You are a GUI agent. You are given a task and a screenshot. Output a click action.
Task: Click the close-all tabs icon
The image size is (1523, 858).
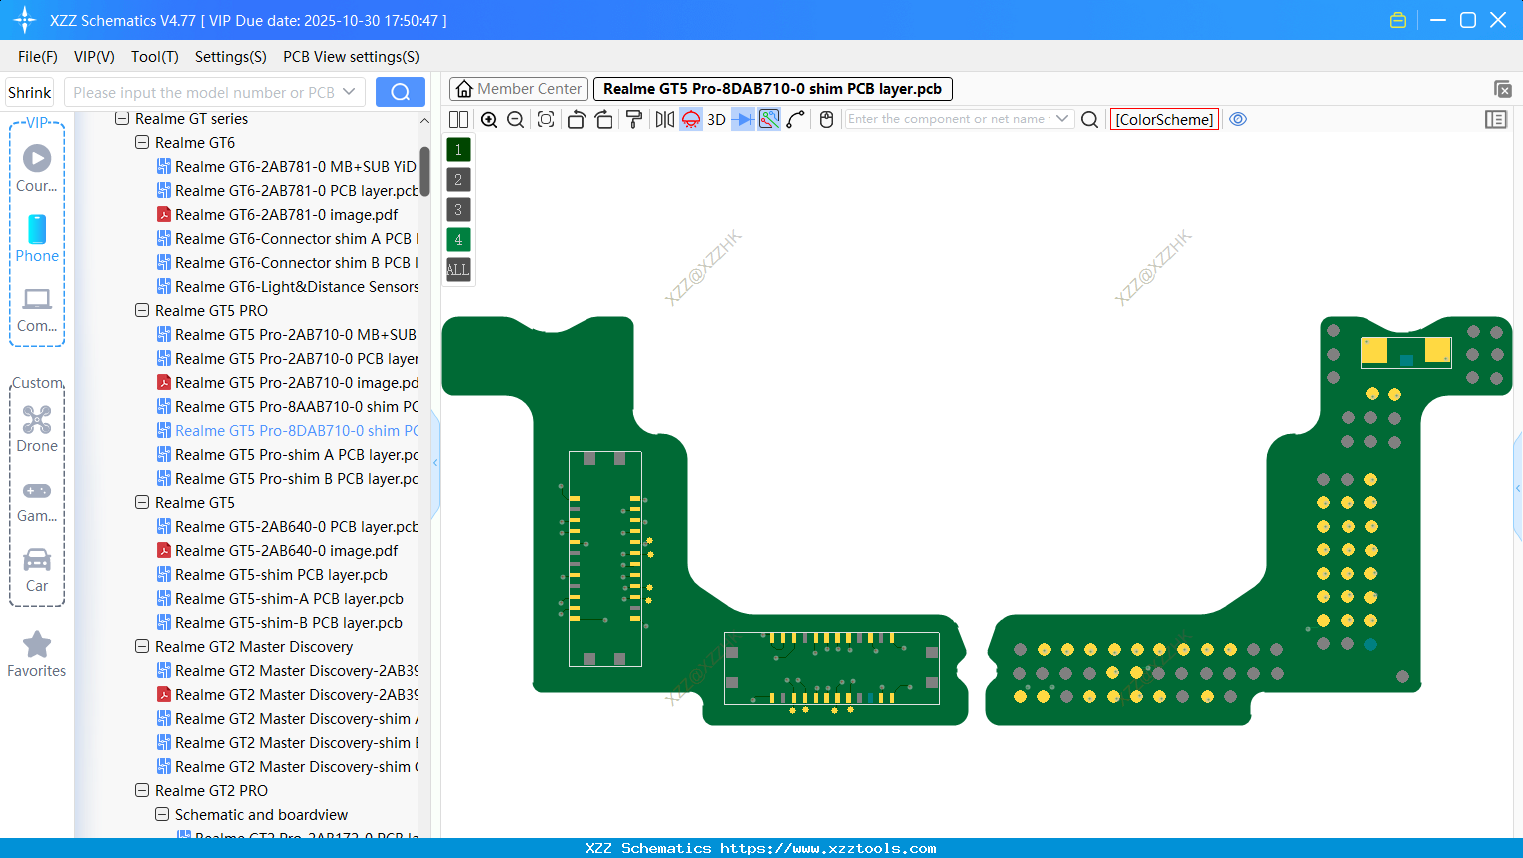coord(1502,89)
